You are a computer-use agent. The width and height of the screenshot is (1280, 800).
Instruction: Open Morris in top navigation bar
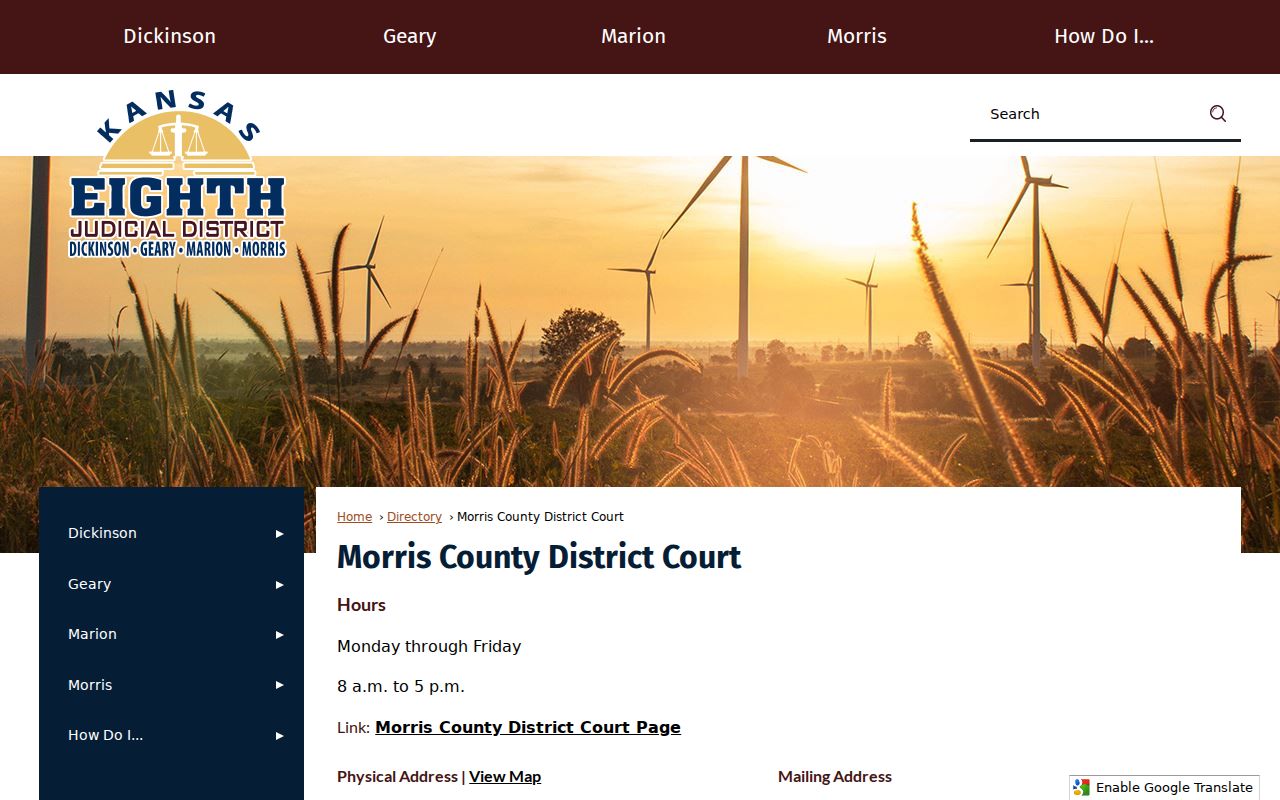click(857, 36)
